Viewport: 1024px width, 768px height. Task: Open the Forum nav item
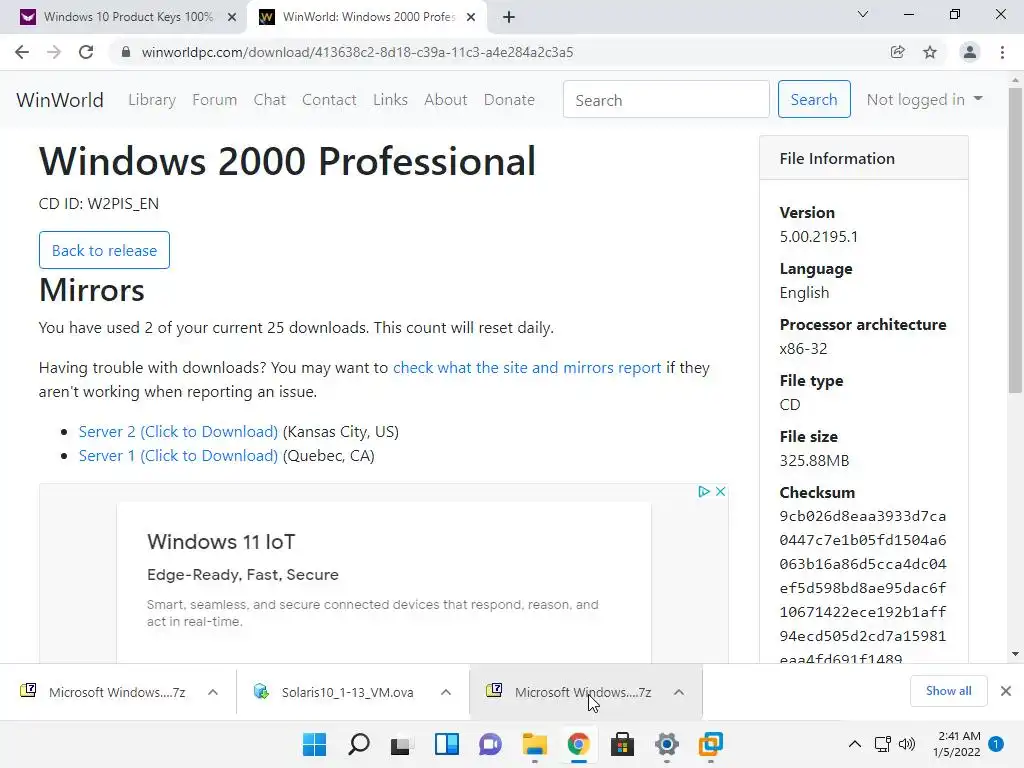214,100
